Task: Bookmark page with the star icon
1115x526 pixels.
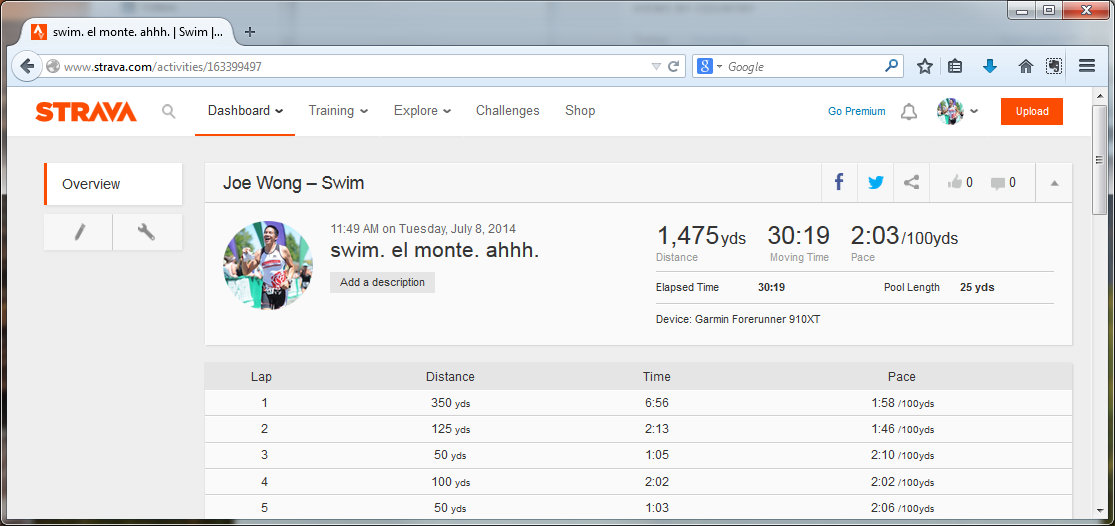Action: coord(925,66)
